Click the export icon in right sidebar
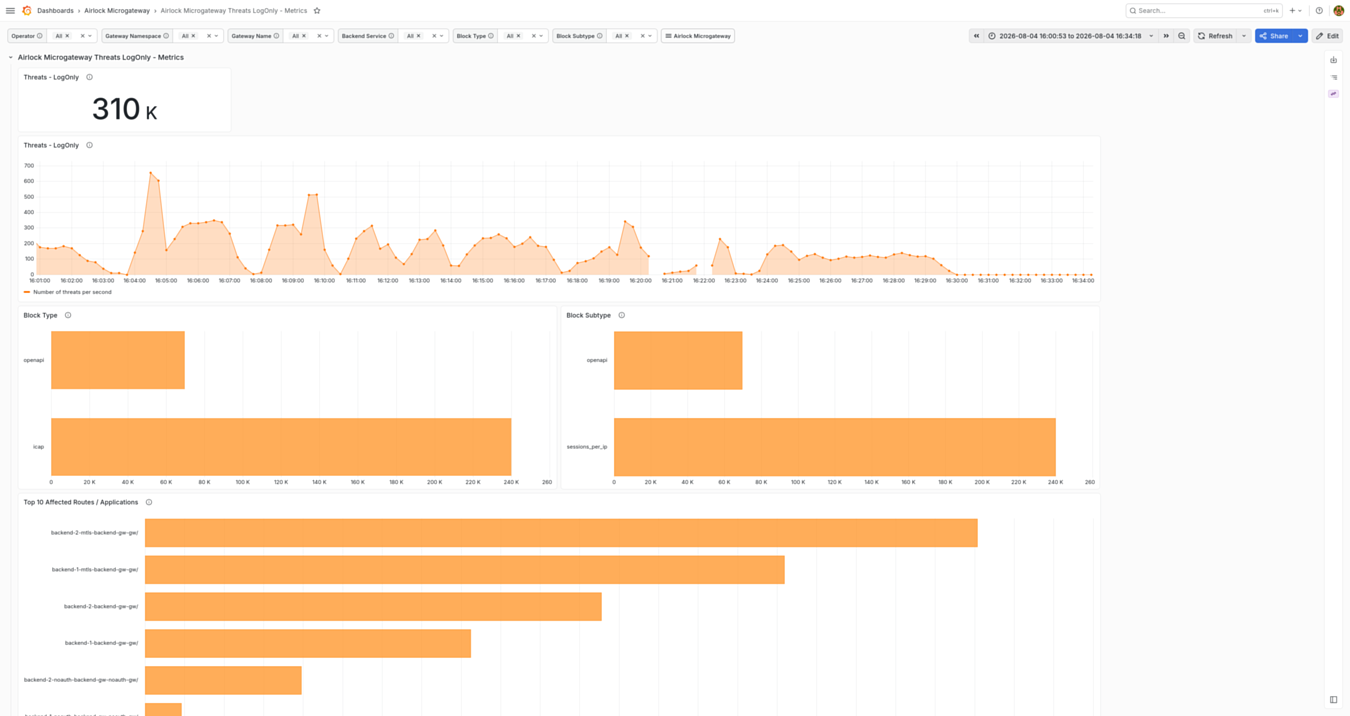Screen dimensions: 1350x716 click(1334, 60)
